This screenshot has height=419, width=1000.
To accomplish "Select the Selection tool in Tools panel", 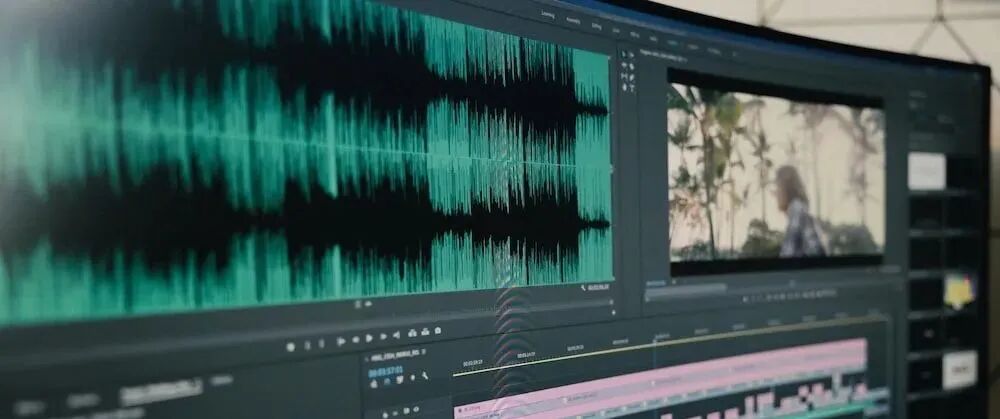I will coord(624,54).
